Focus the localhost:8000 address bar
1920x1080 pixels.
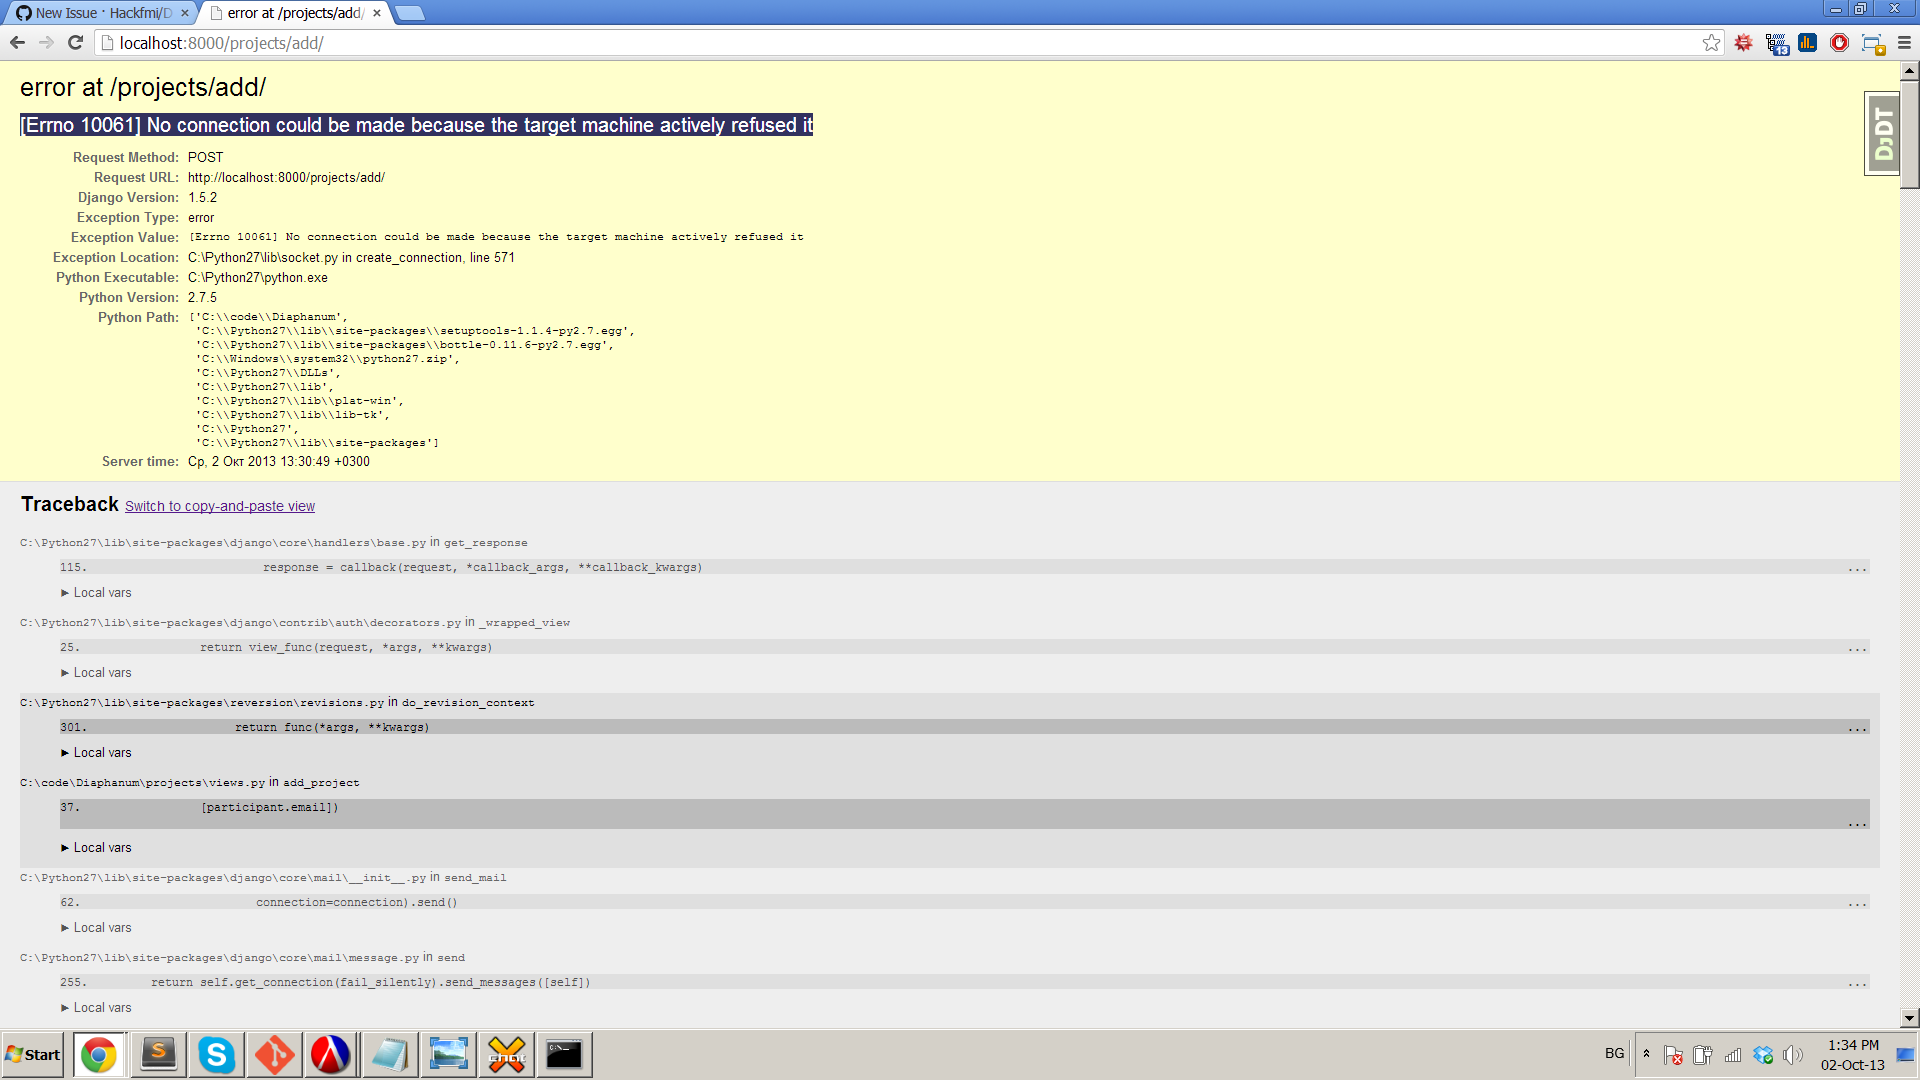coord(900,43)
